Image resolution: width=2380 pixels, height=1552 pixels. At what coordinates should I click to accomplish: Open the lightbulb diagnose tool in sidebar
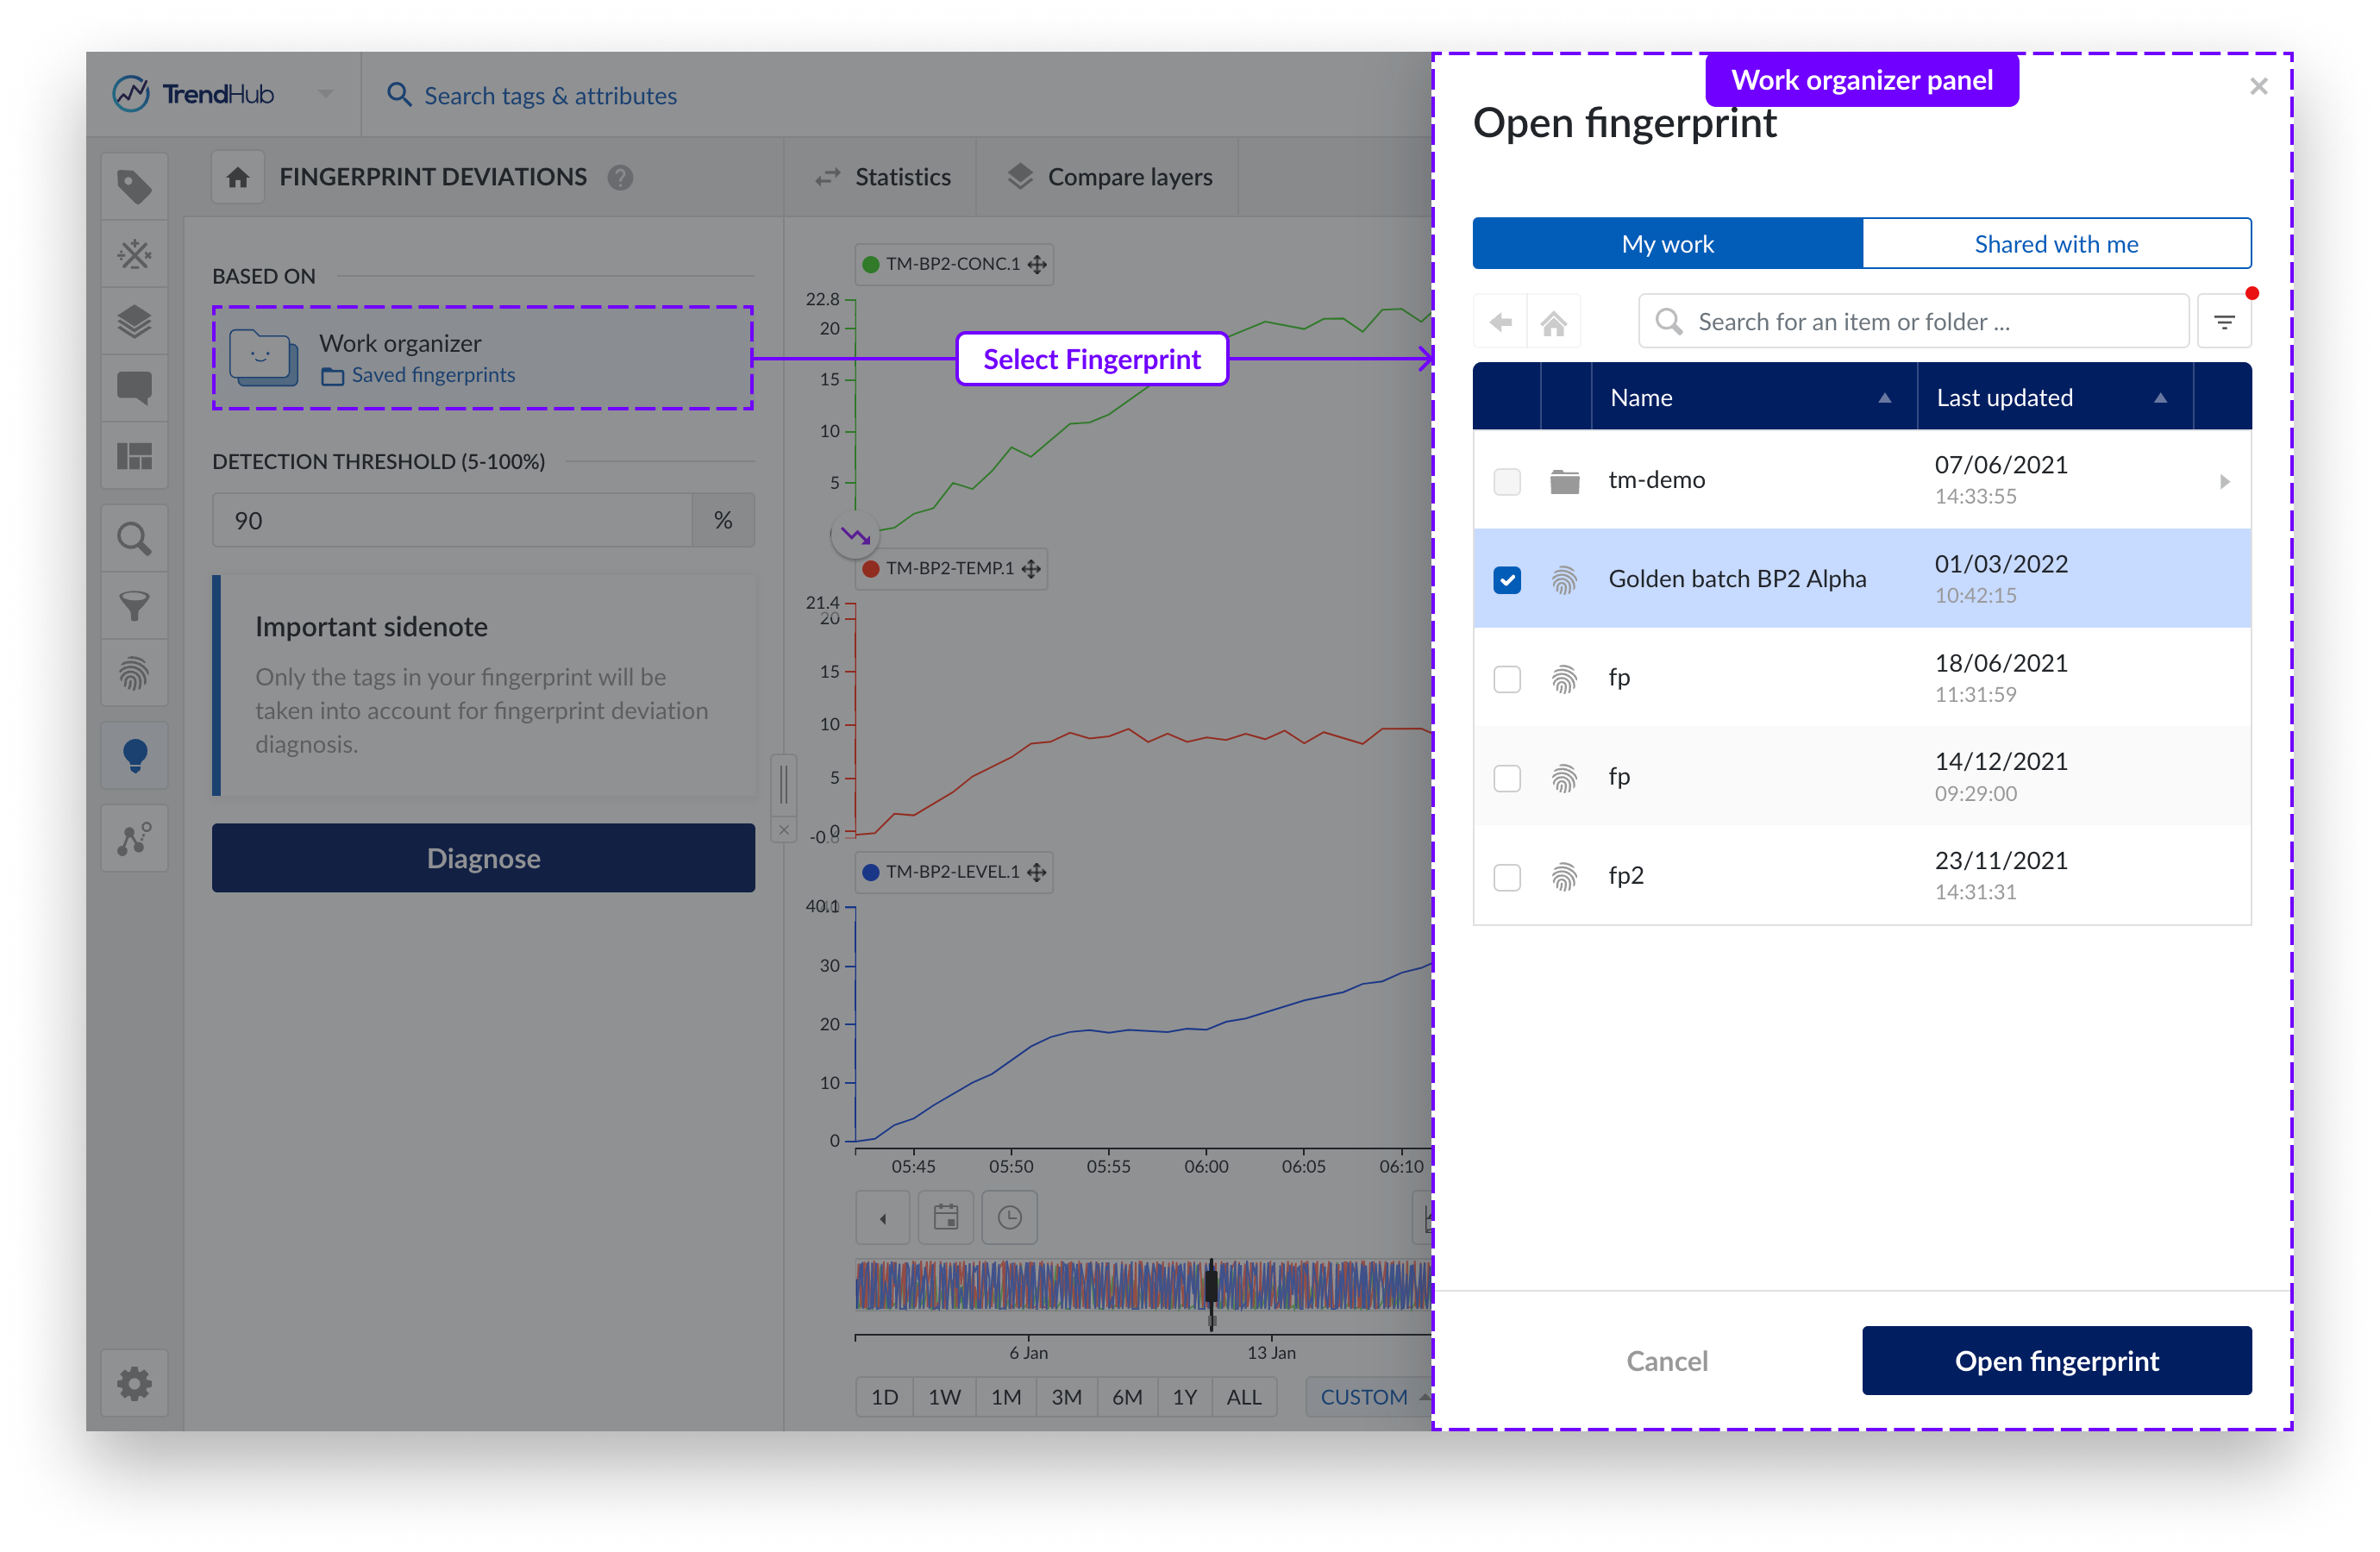pyautogui.click(x=134, y=756)
